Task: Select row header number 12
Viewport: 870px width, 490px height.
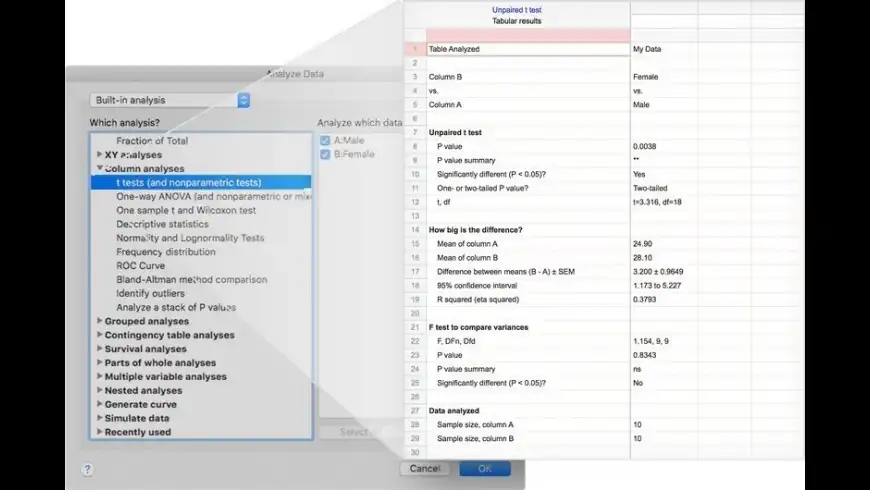Action: (415, 202)
